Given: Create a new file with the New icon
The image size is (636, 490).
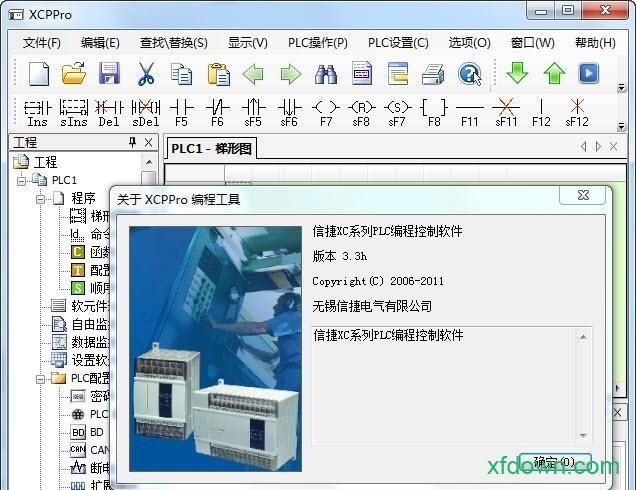Looking at the screenshot, I should click(39, 74).
